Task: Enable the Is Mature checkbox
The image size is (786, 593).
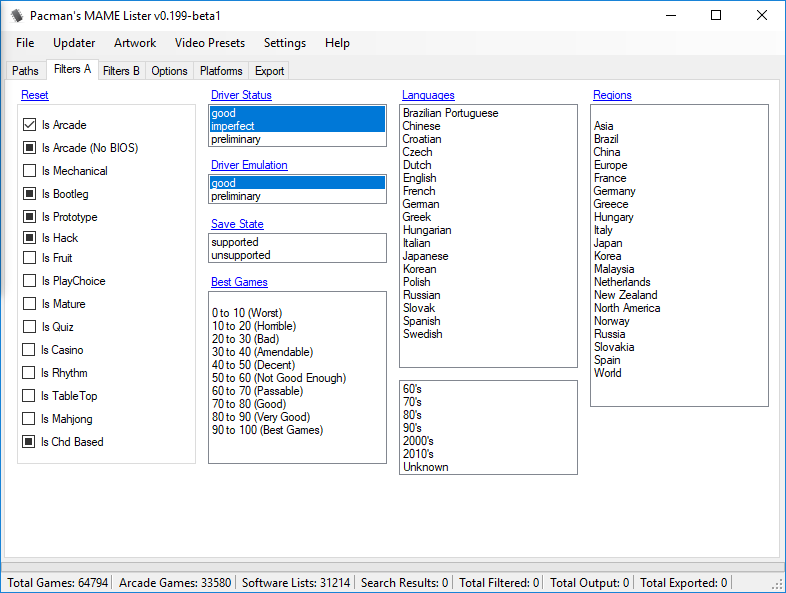Action: click(x=30, y=303)
